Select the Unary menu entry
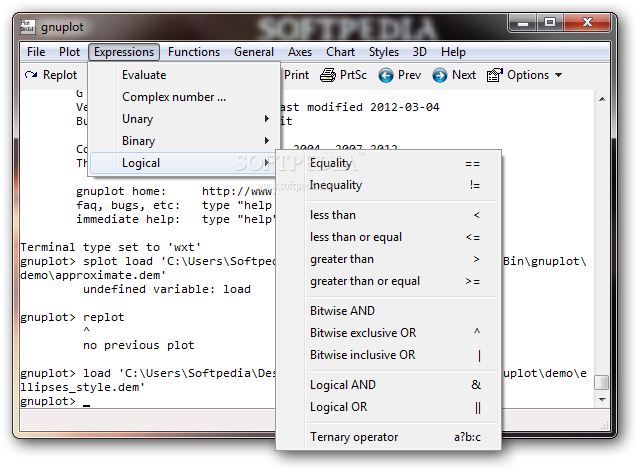Image resolution: width=638 pixels, height=471 pixels. [184, 119]
